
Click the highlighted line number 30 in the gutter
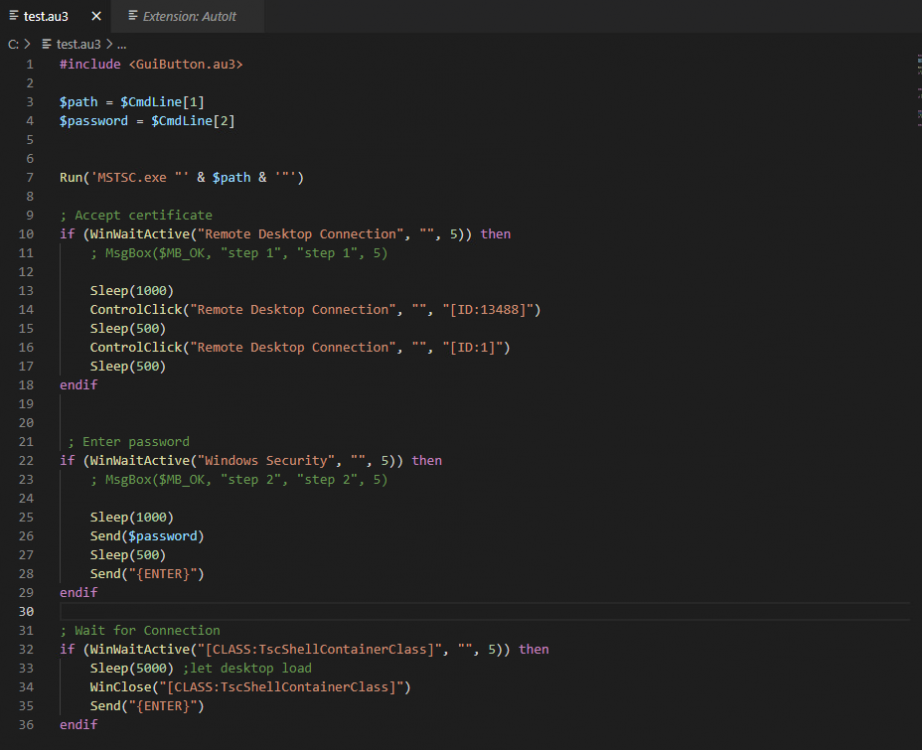click(26, 612)
